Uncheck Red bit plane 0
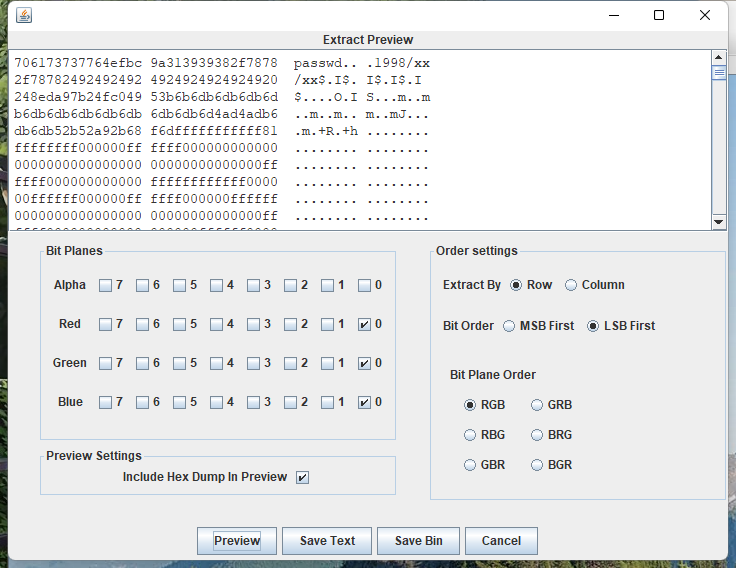The width and height of the screenshot is (736, 568). [365, 324]
